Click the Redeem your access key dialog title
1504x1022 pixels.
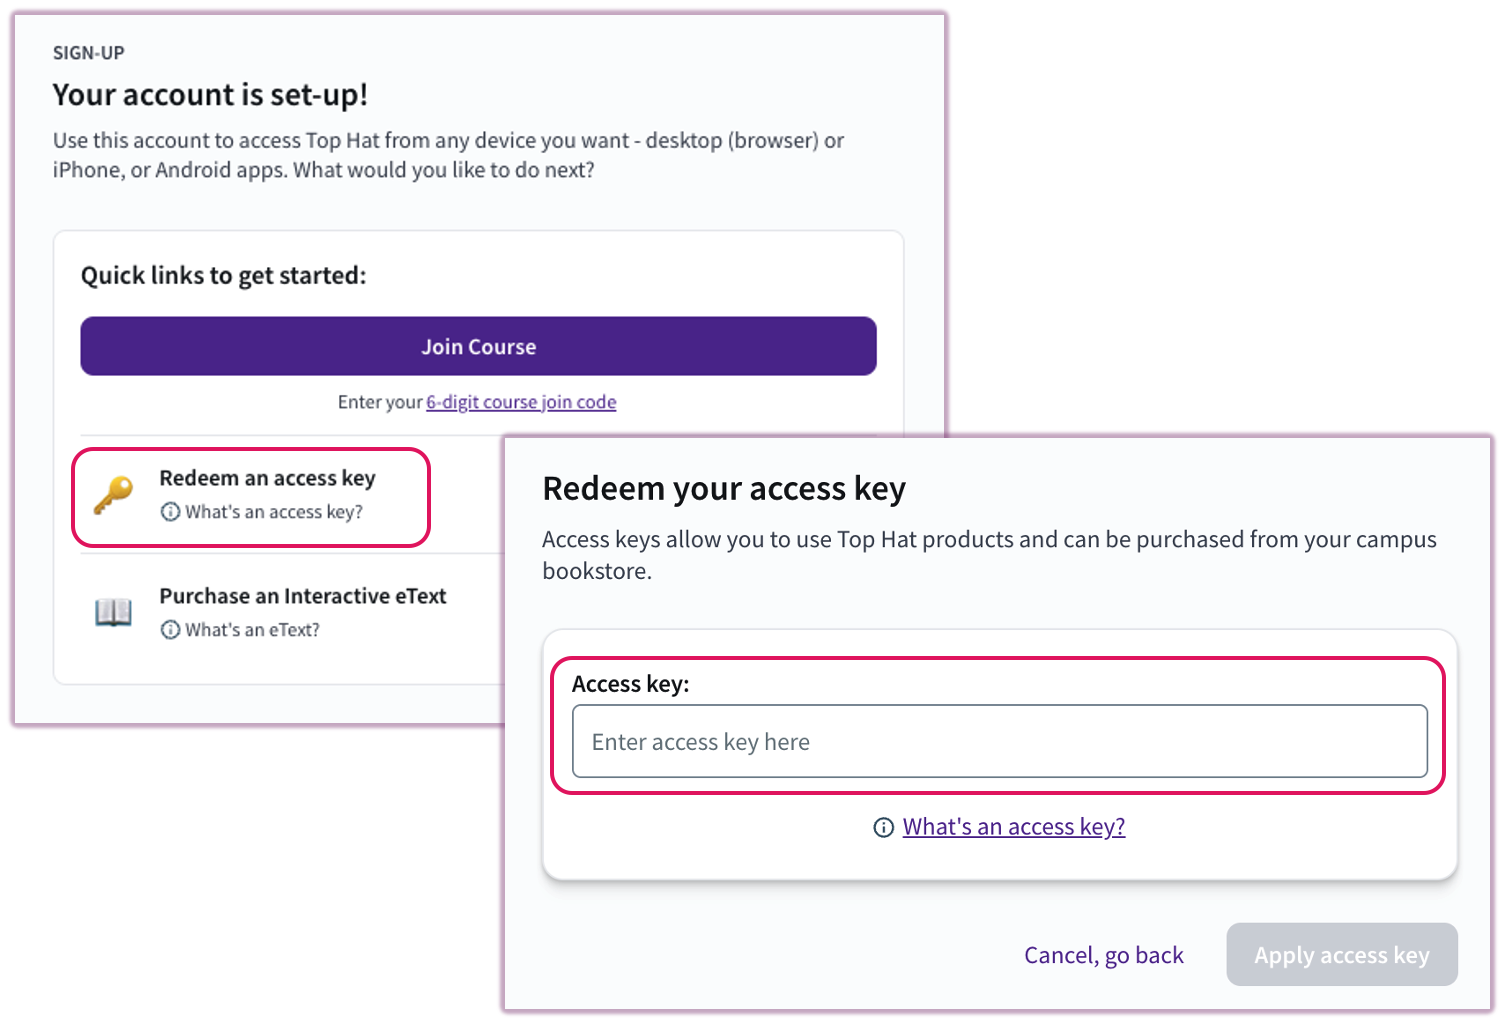[x=724, y=489]
